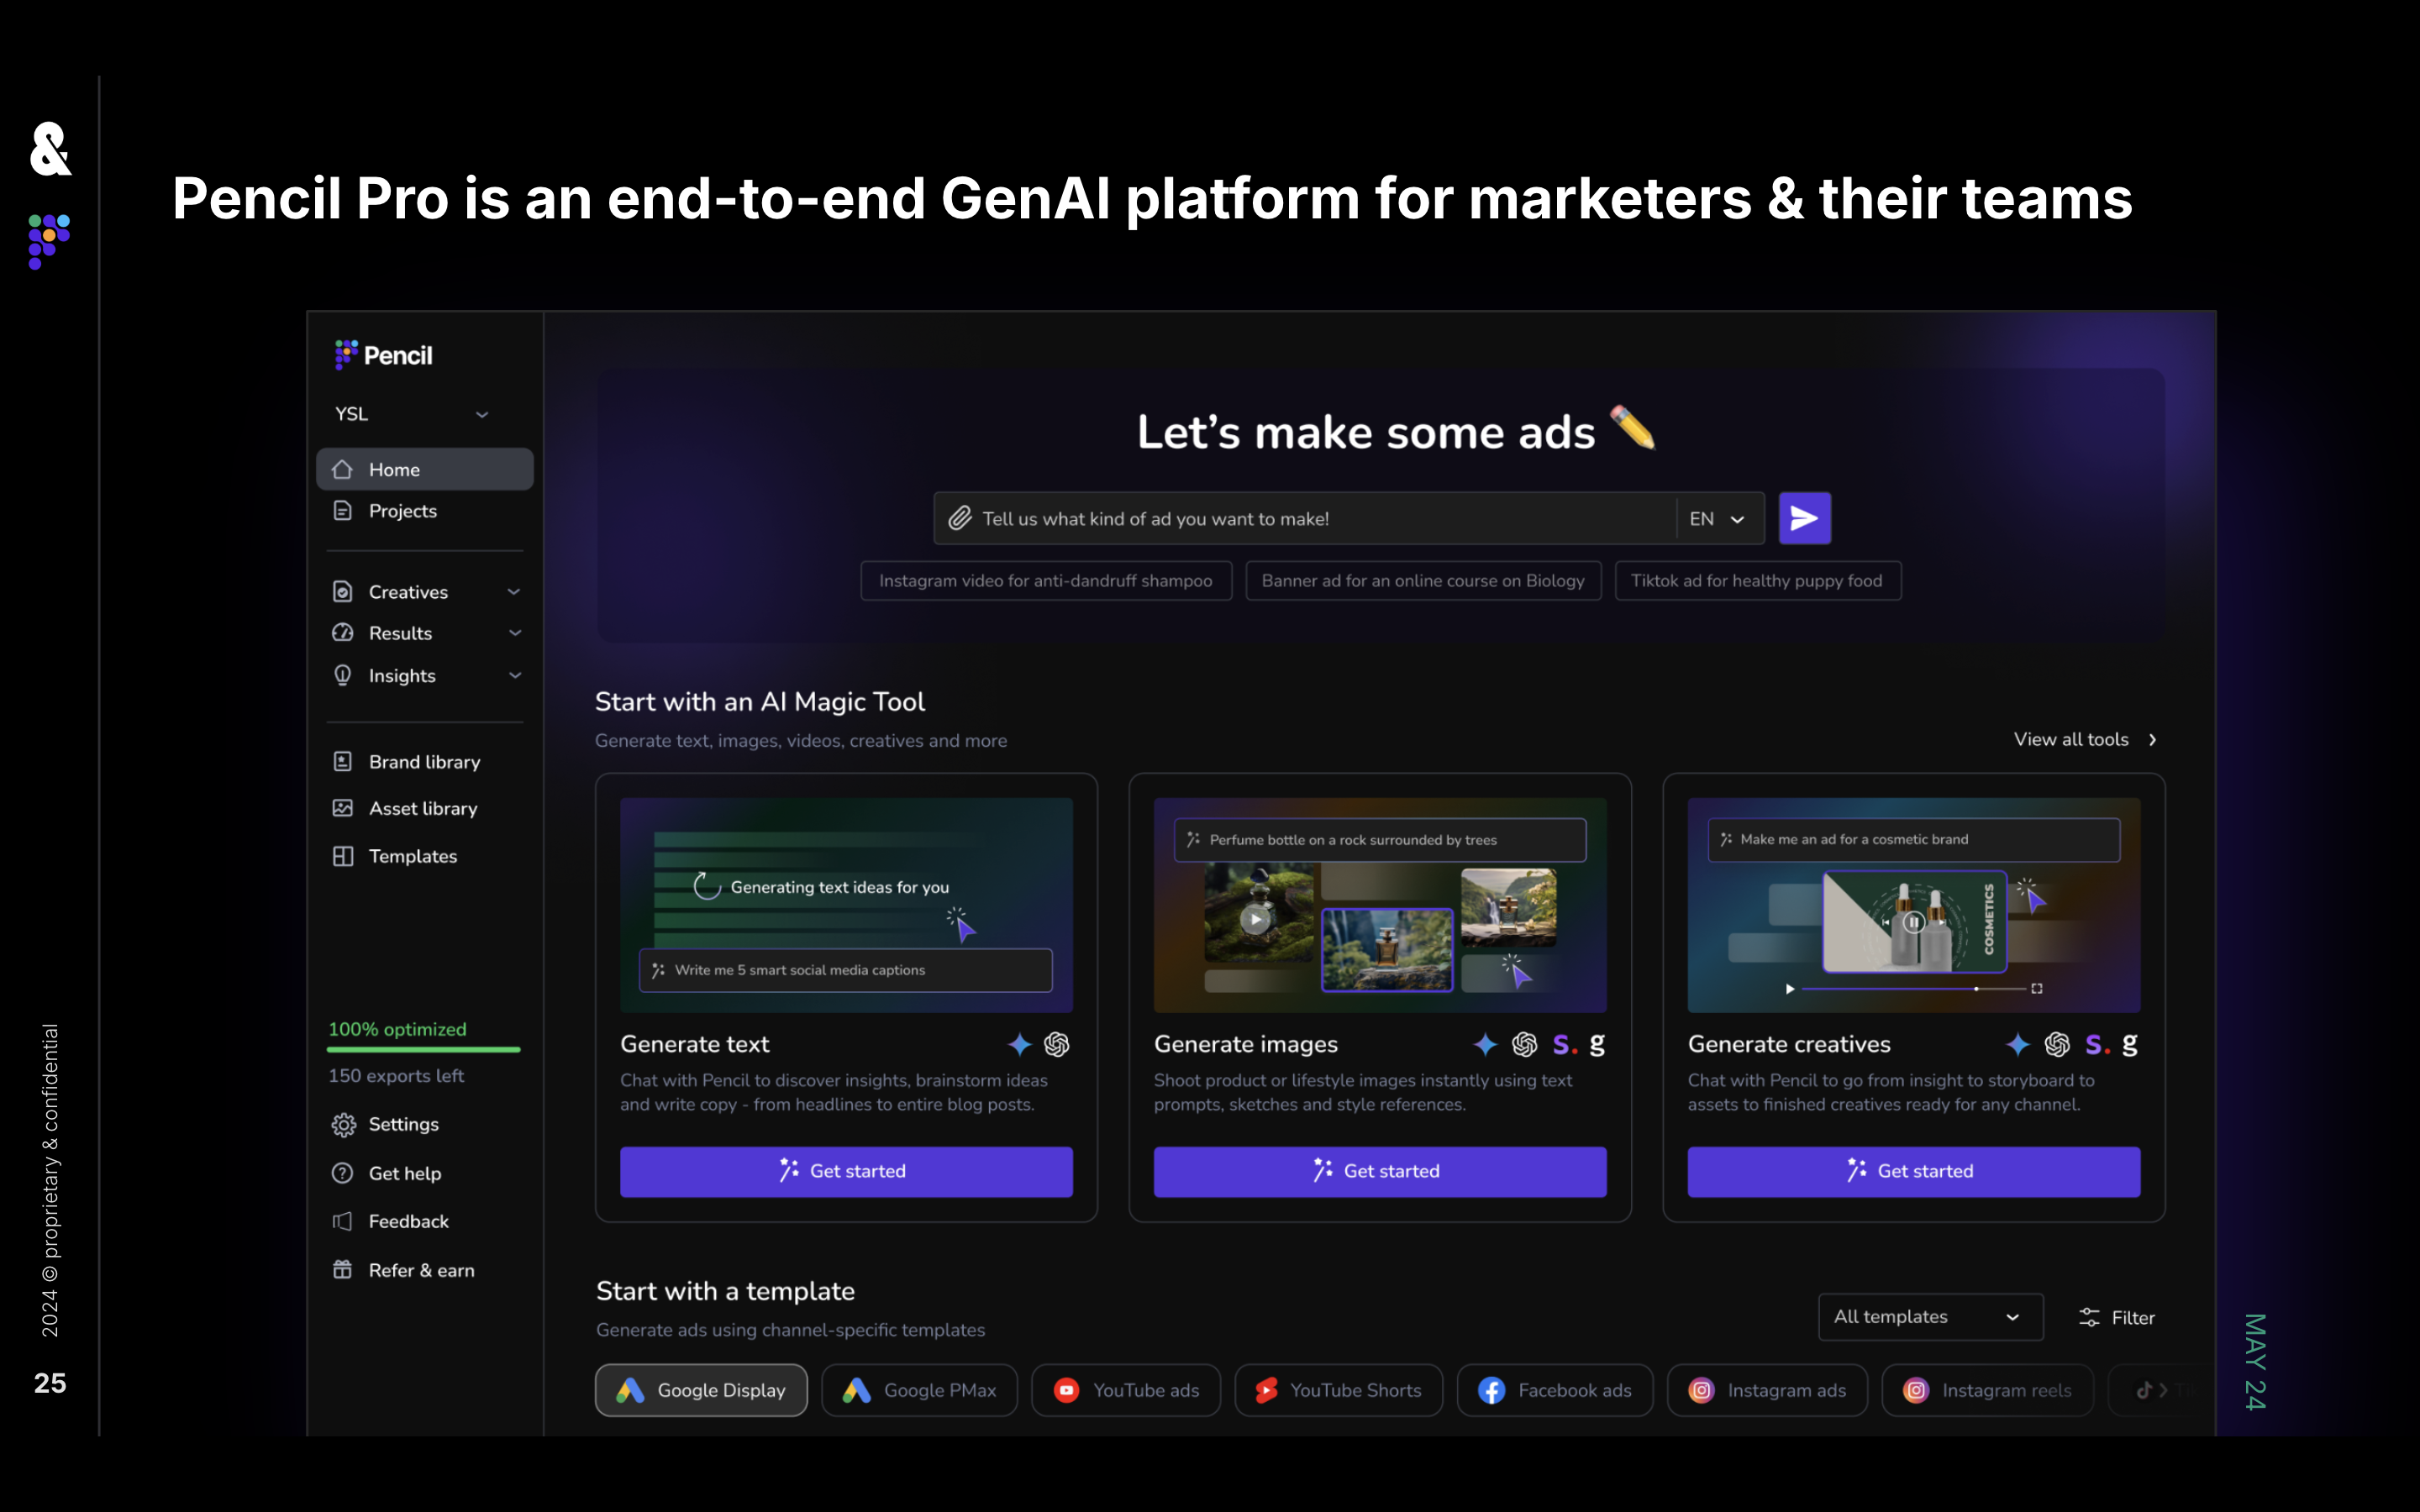Click the OpenAI icon on Generate text
The image size is (2420, 1512).
(1057, 1045)
